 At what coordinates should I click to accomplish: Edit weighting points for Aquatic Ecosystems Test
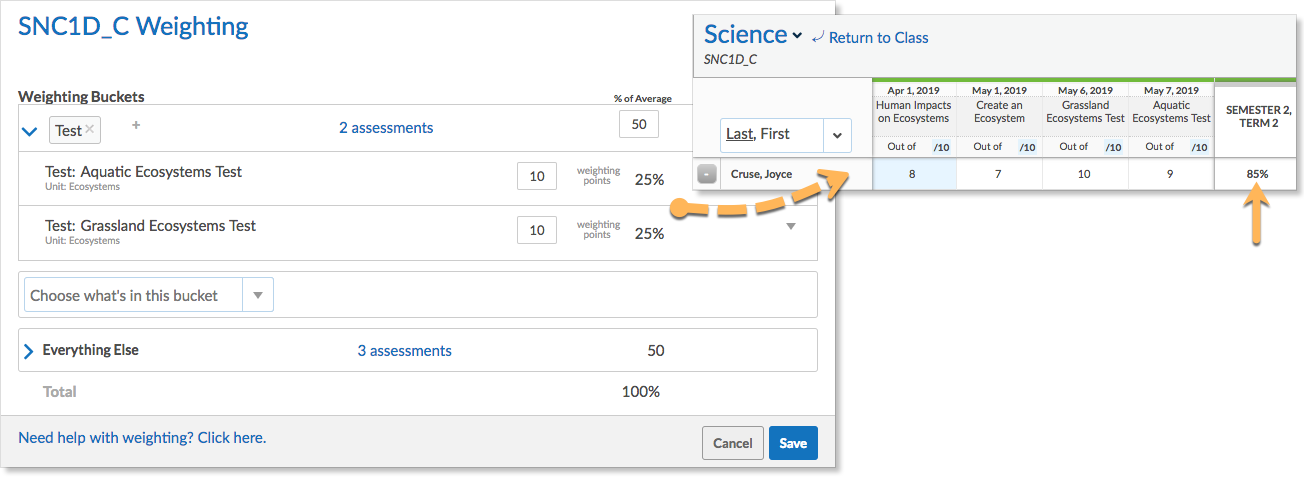point(537,176)
